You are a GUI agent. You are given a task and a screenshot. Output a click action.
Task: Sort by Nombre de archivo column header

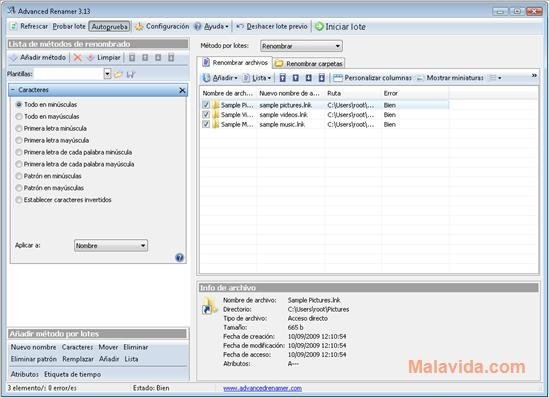coord(228,93)
